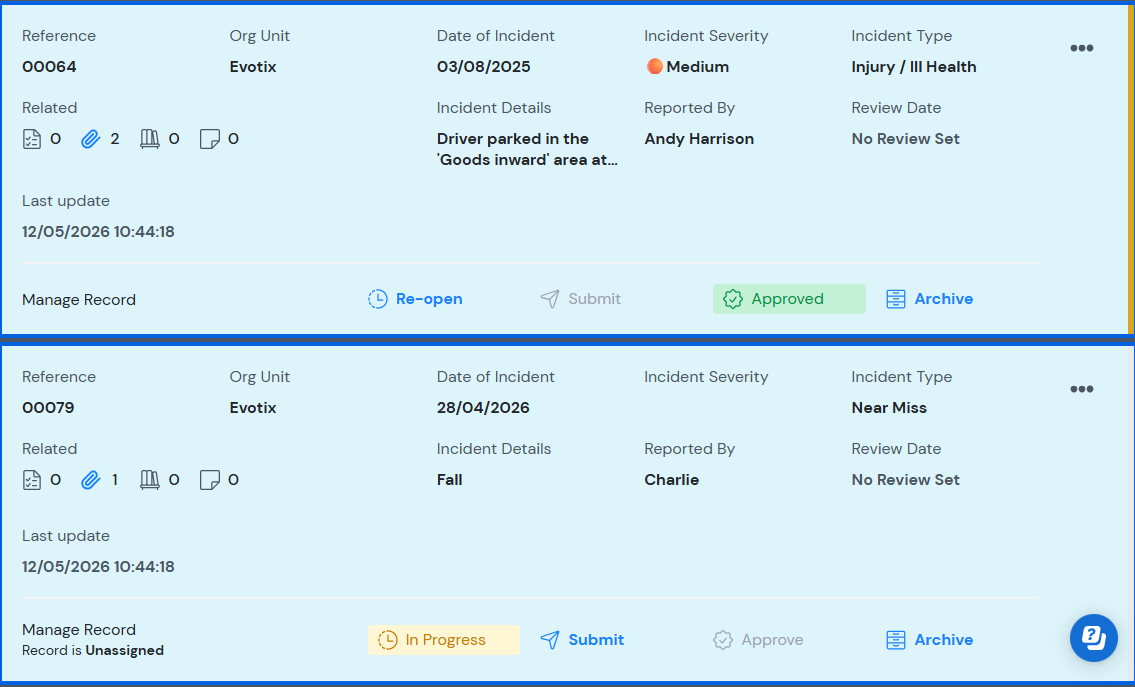Viewport: 1135px width, 687px height.
Task: Click the Injury / Ill Health incident type
Action: click(914, 67)
